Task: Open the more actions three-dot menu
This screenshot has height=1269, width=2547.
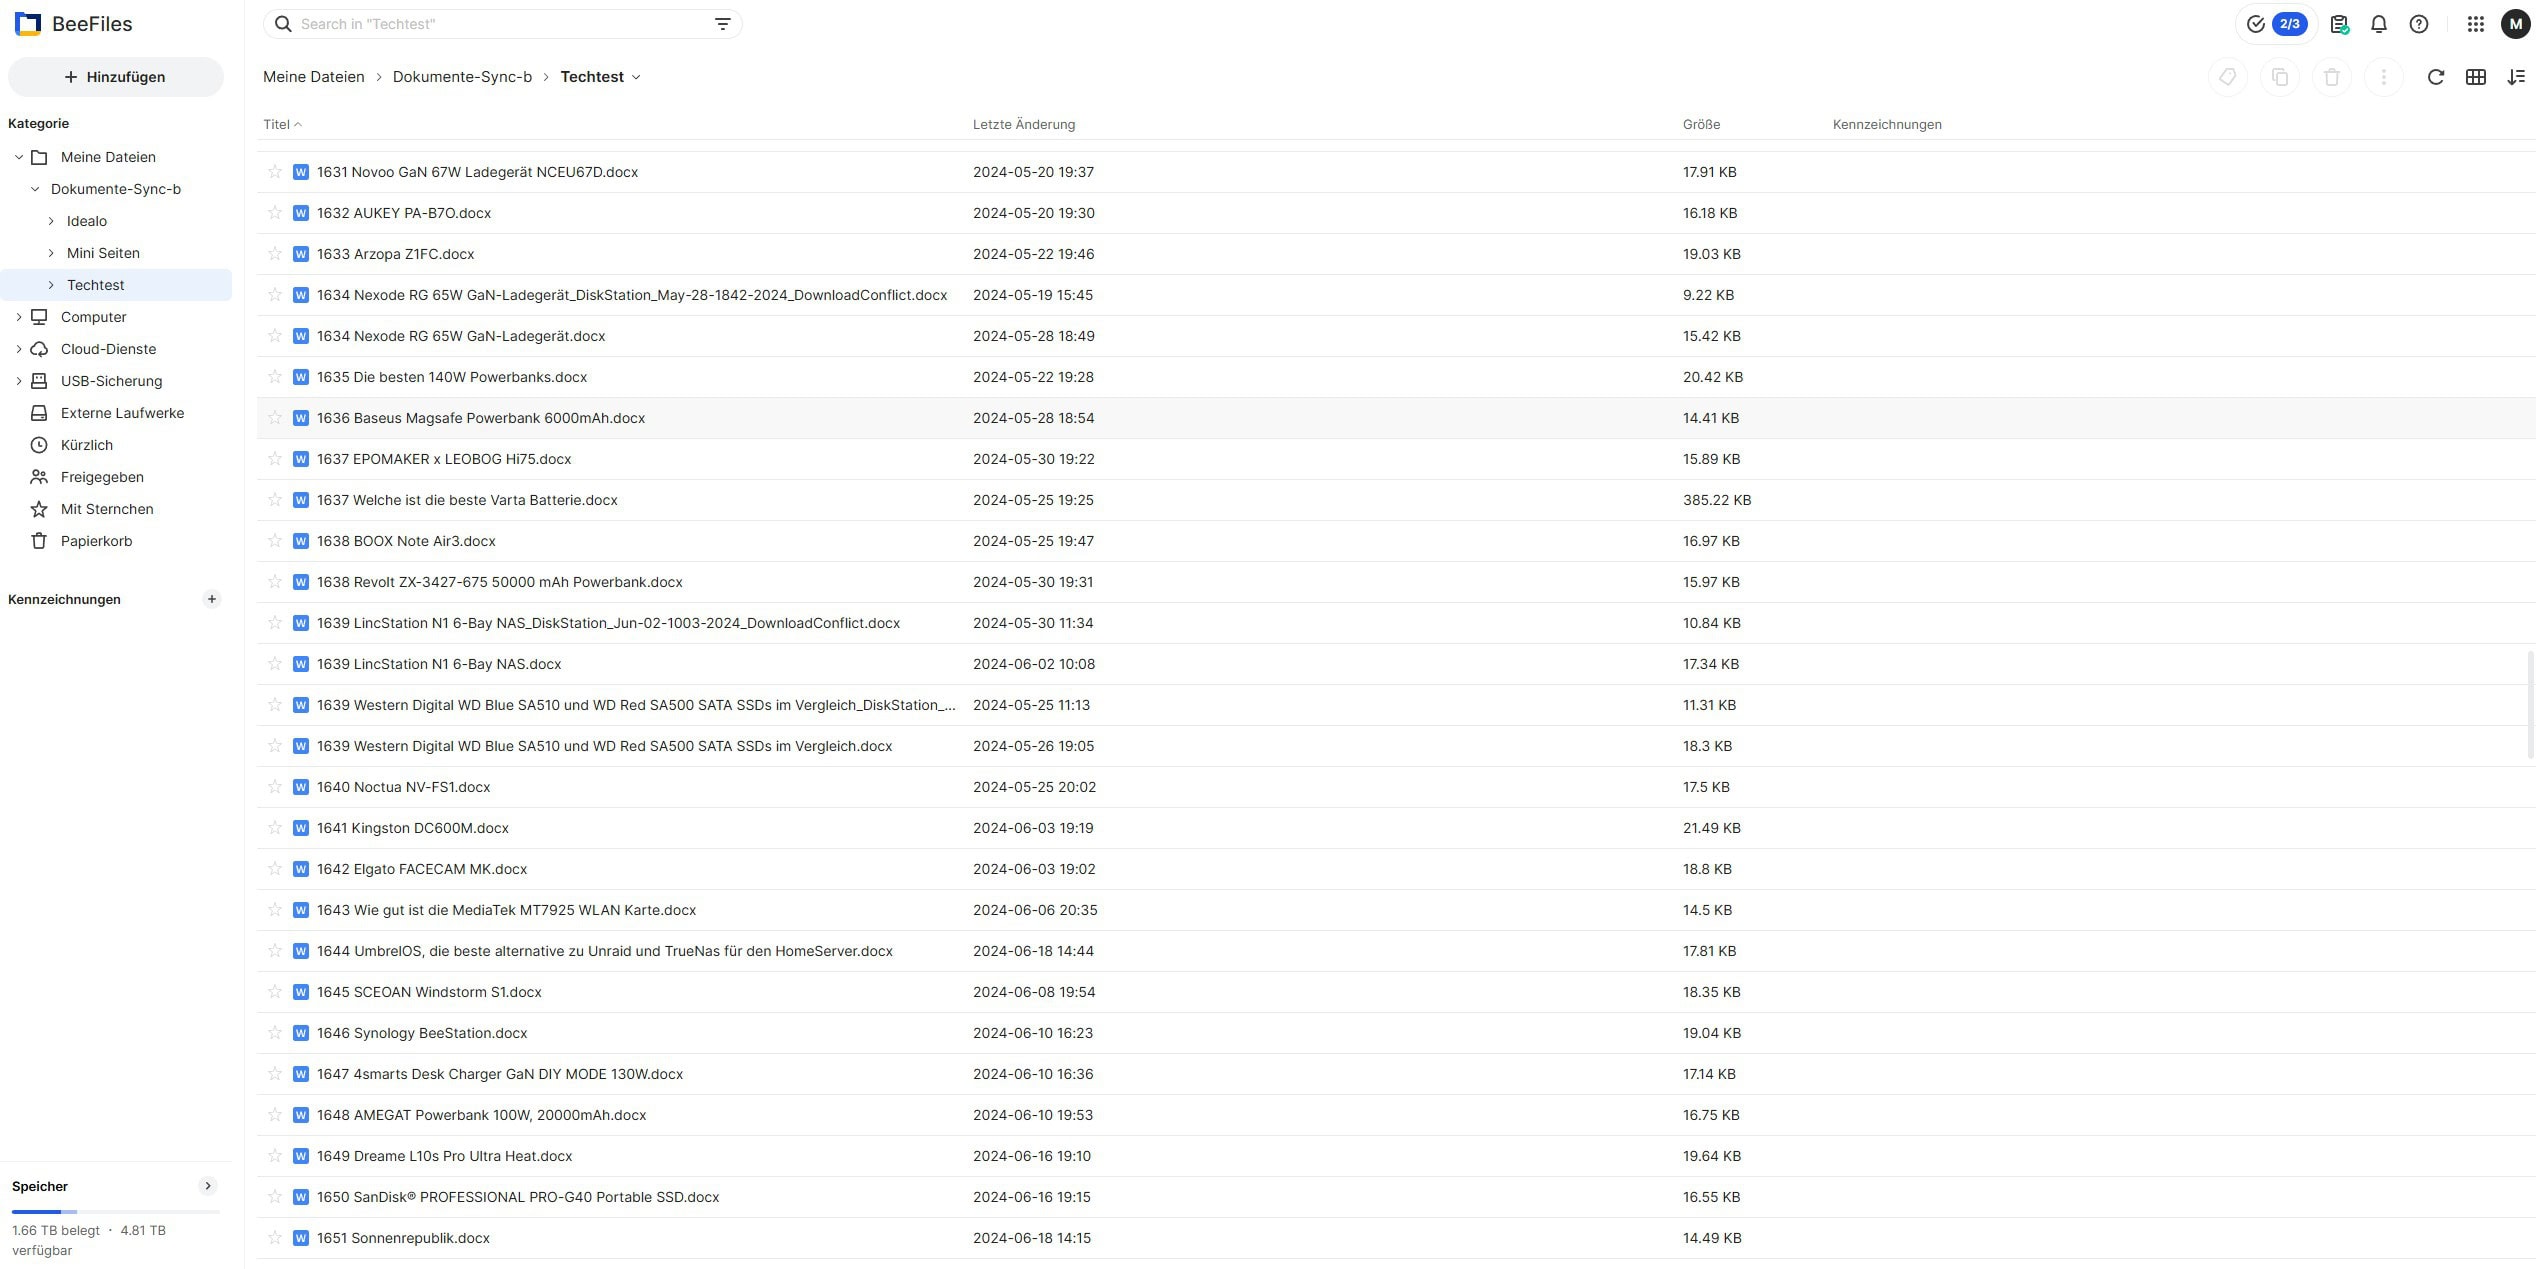Action: coord(2384,77)
